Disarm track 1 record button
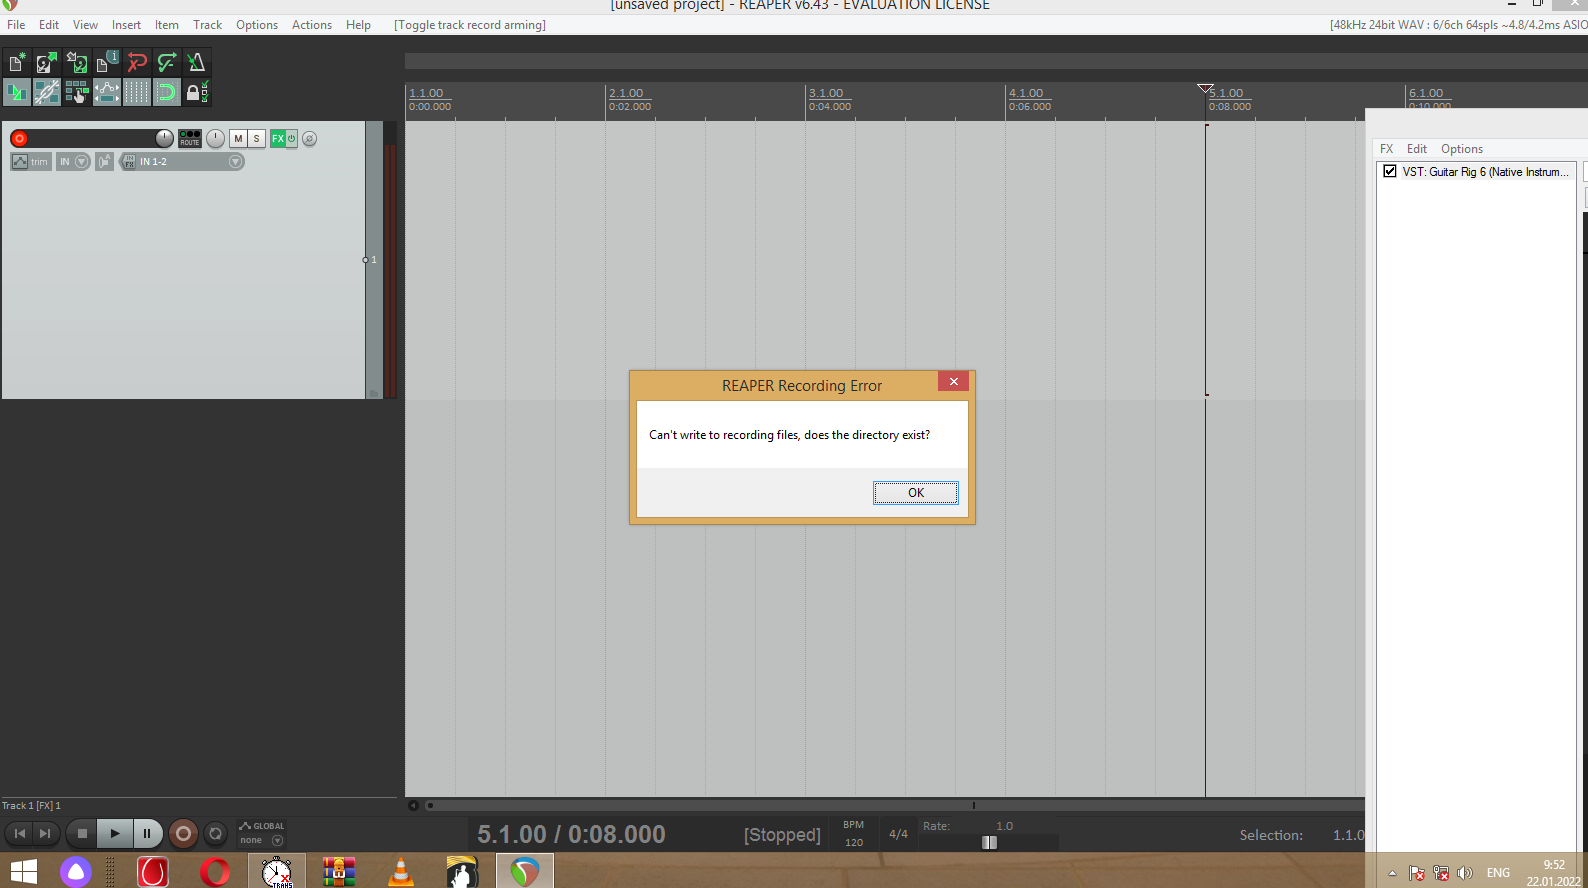Viewport: 1588px width, 888px height. pyautogui.click(x=19, y=139)
